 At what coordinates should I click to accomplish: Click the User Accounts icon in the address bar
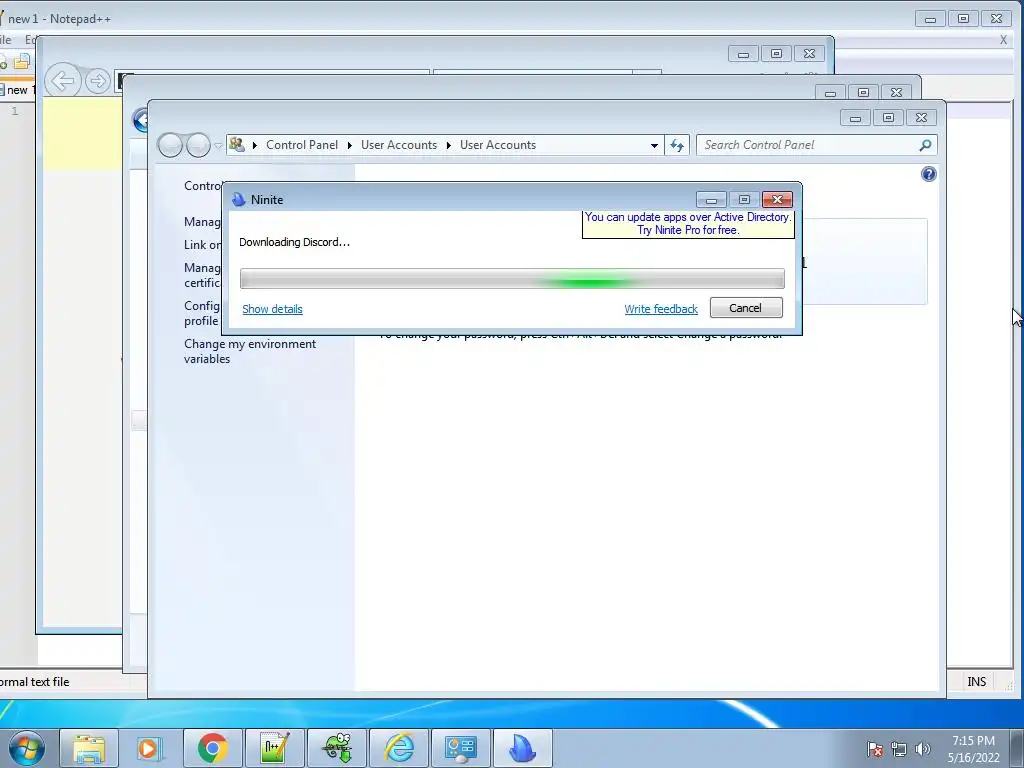(x=237, y=144)
